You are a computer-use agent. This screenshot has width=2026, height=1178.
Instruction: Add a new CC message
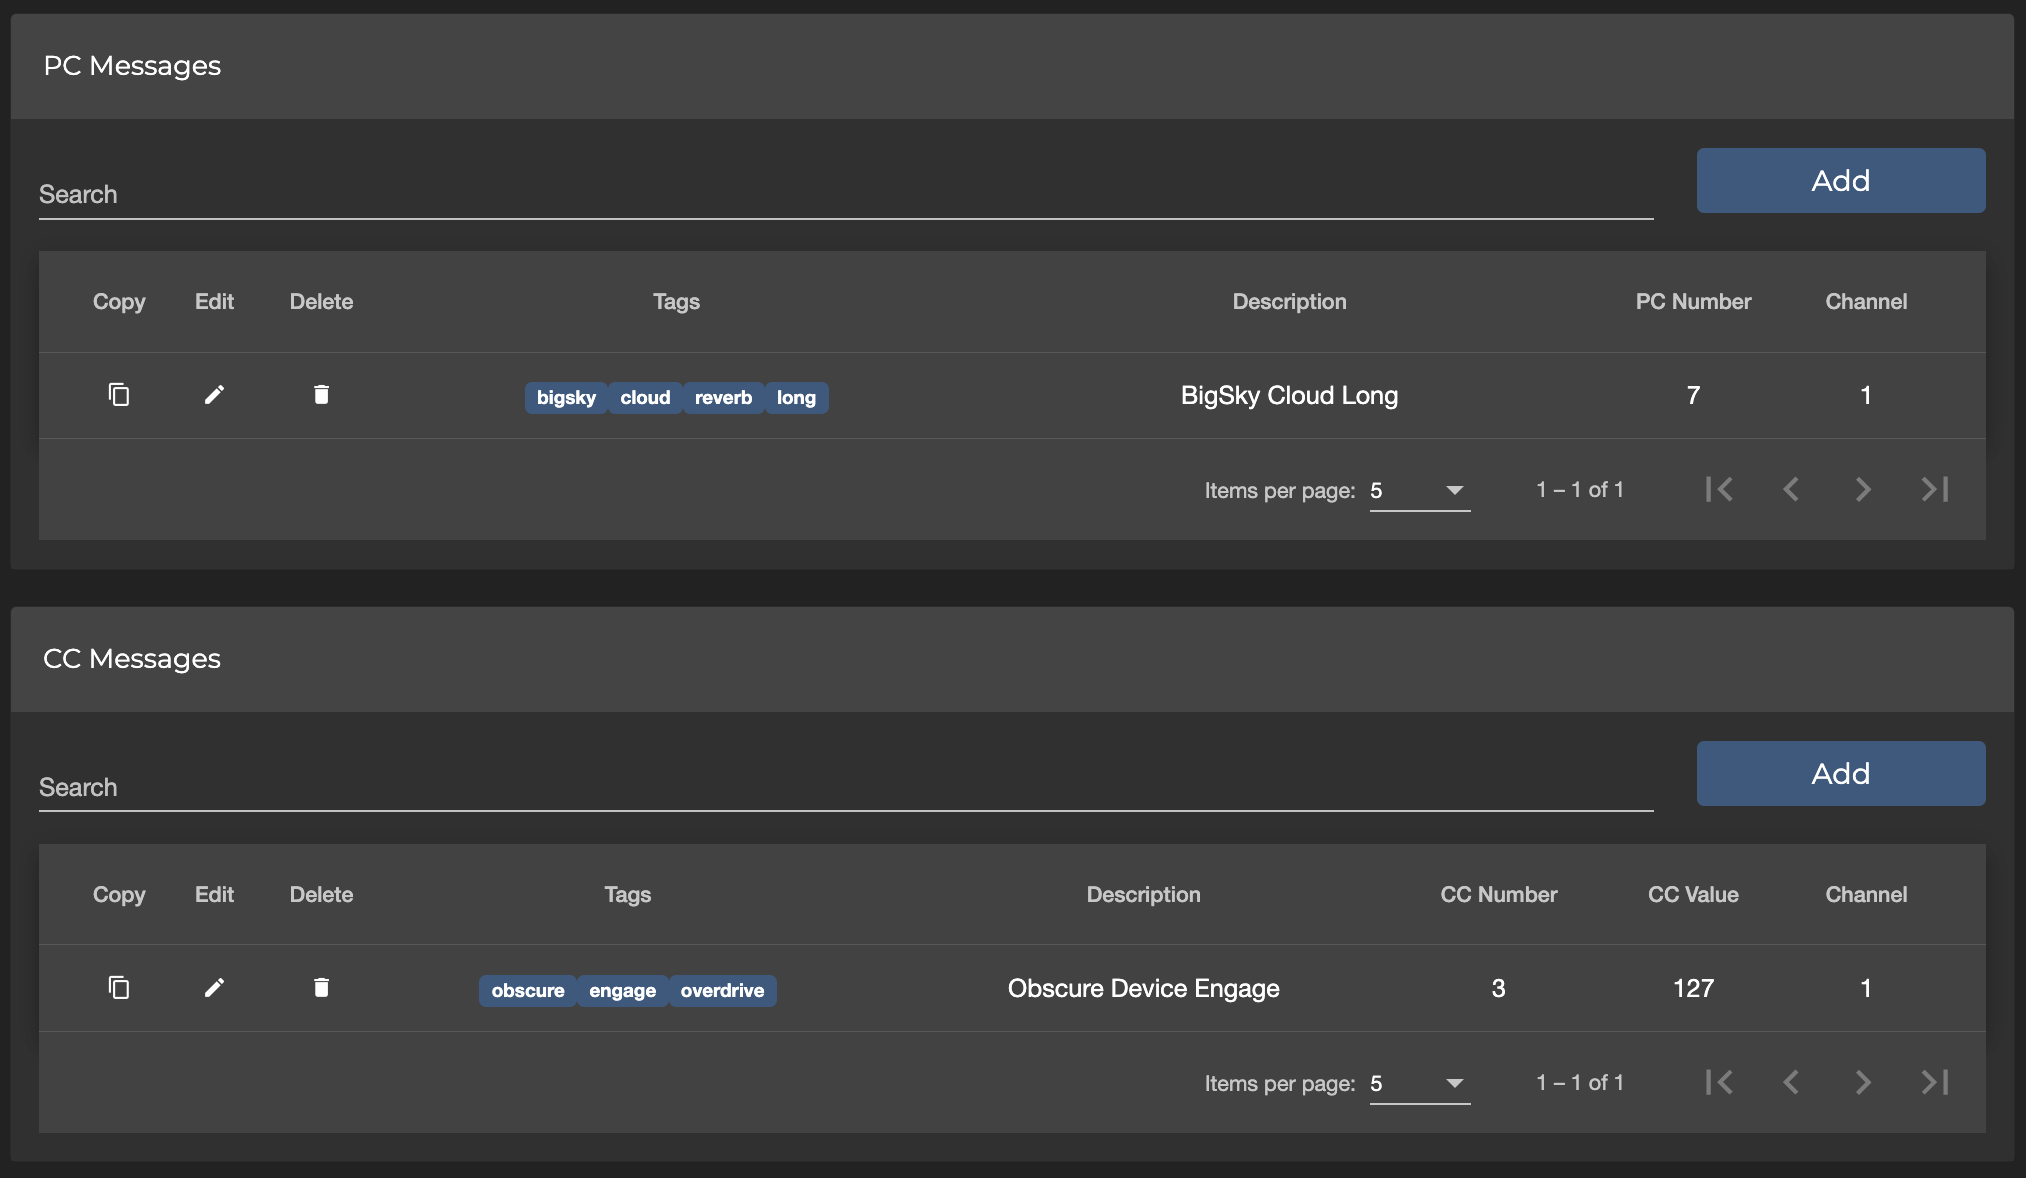[1840, 774]
